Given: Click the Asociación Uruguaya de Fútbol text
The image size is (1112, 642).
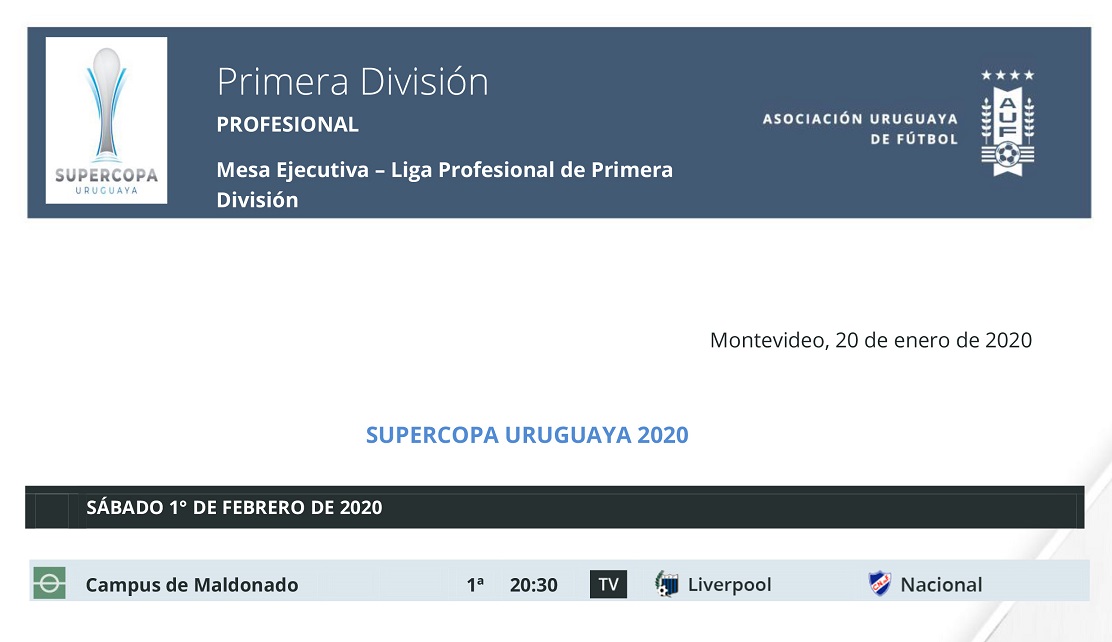Looking at the screenshot, I should 860,128.
